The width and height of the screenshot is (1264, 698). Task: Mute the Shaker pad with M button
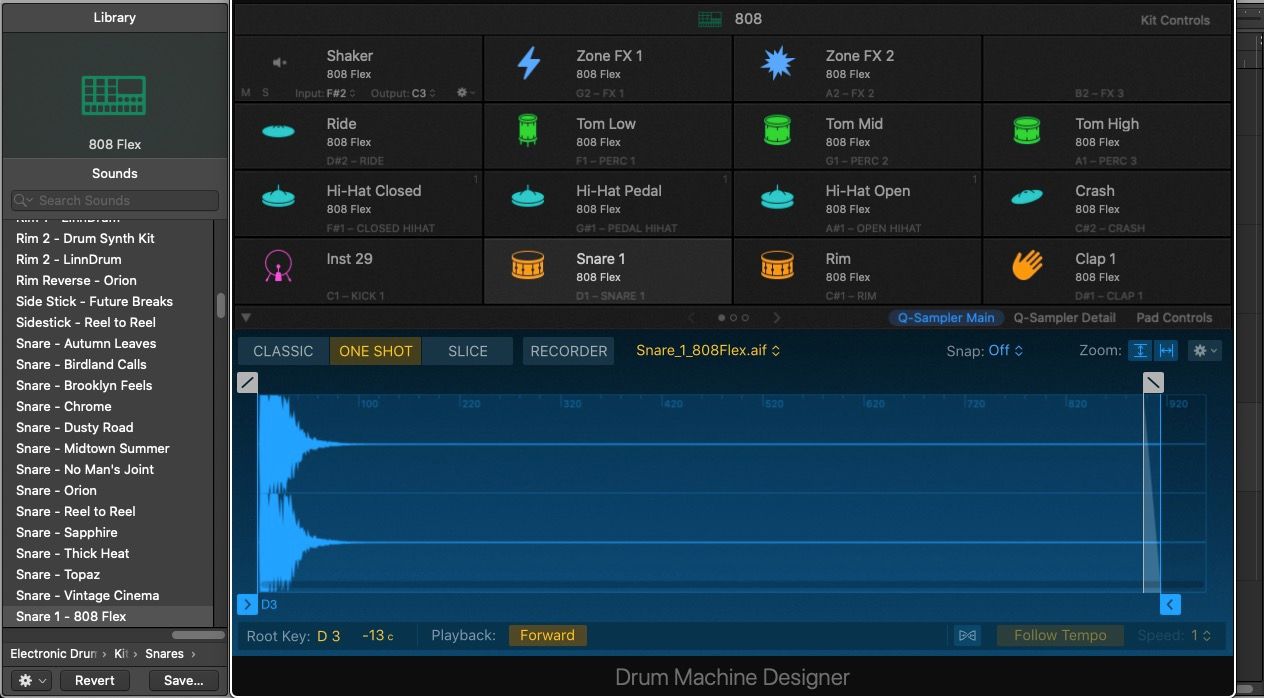click(x=247, y=93)
